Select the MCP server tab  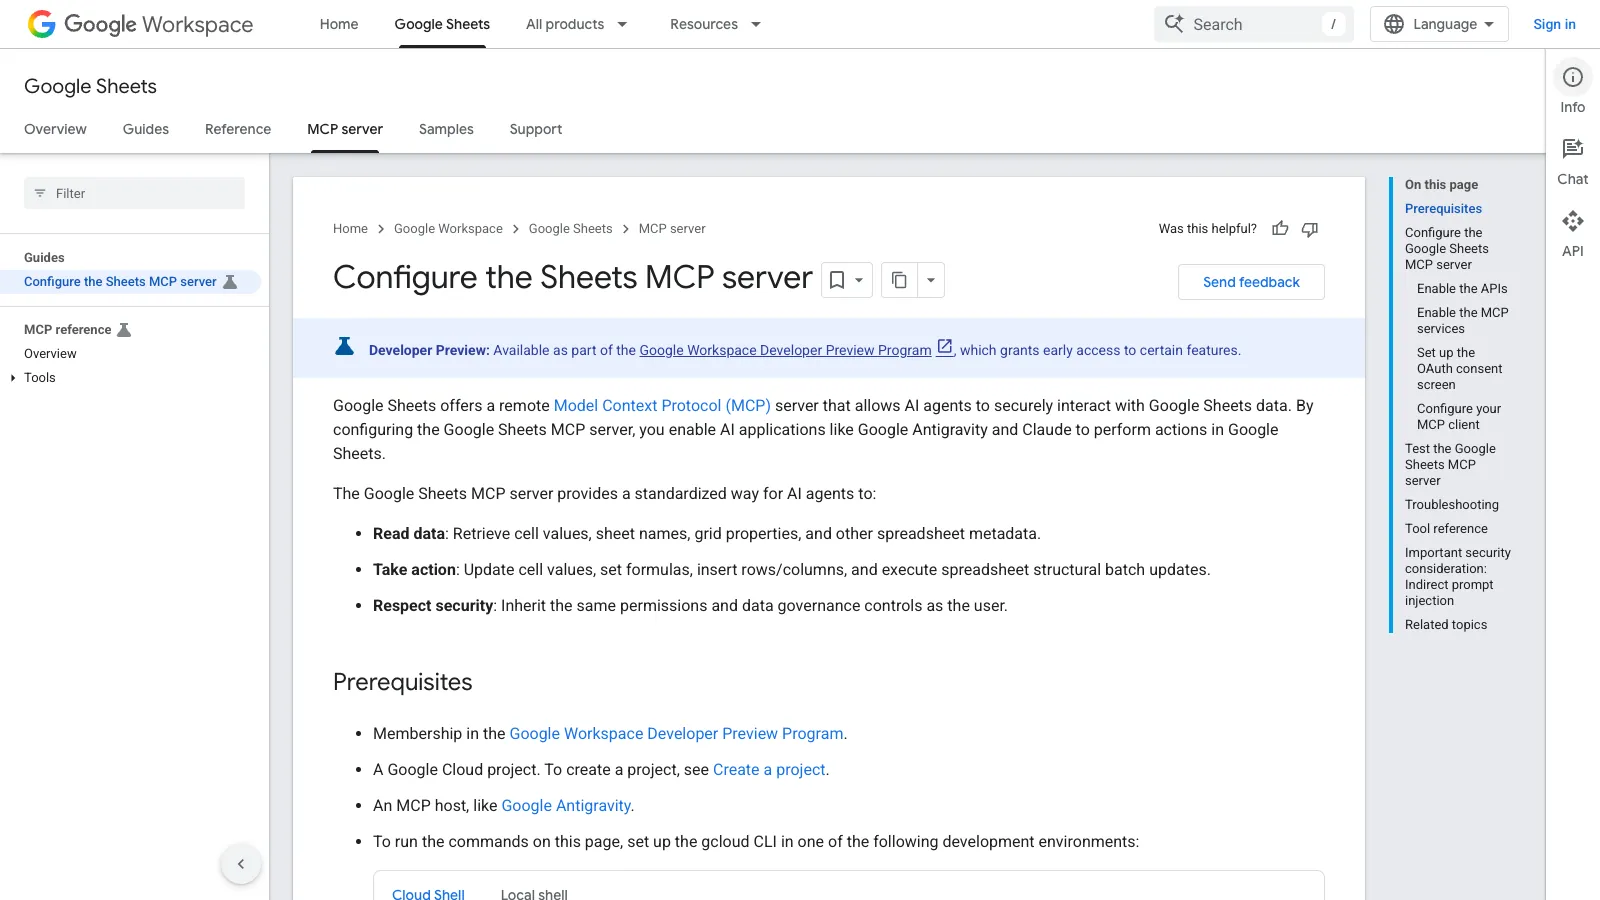[345, 129]
